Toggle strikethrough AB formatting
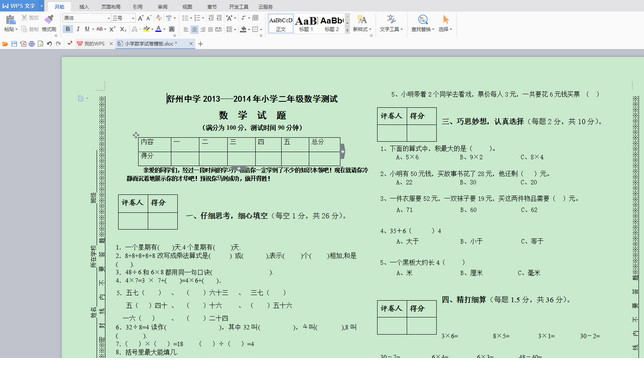Viewport: 644px width, 372px height. click(99, 29)
